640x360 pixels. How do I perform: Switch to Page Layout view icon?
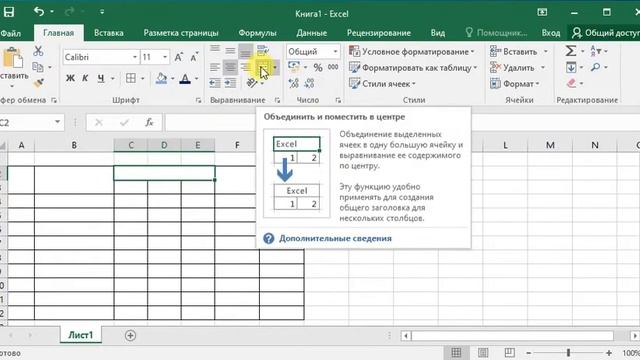483,352
